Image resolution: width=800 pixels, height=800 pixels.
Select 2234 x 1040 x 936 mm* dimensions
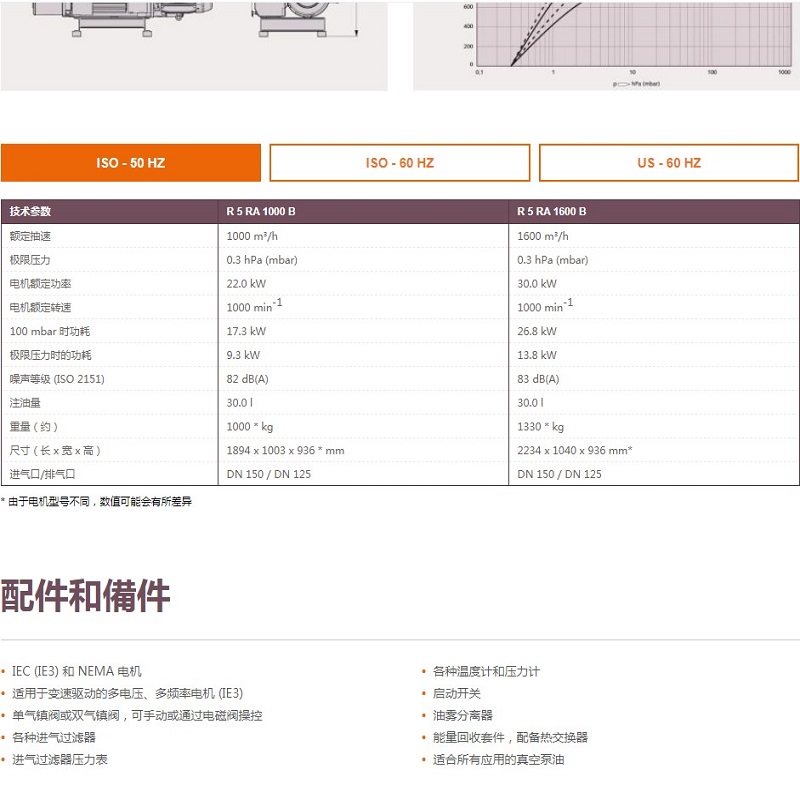tap(574, 451)
